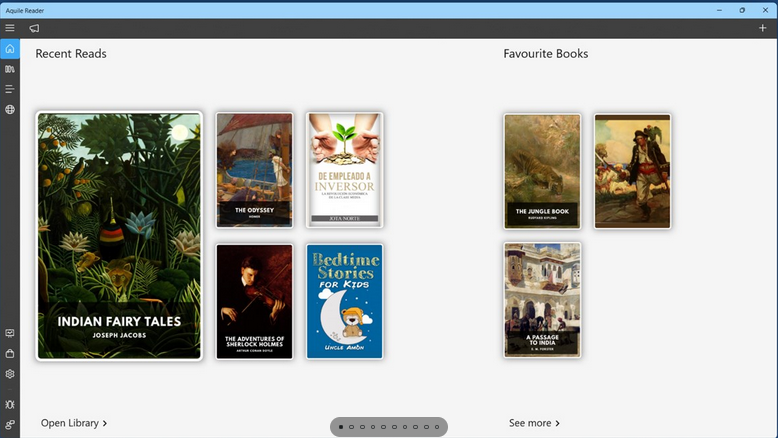Image resolution: width=778 pixels, height=438 pixels.
Task: Open A Passage to India cover
Action: point(542,300)
